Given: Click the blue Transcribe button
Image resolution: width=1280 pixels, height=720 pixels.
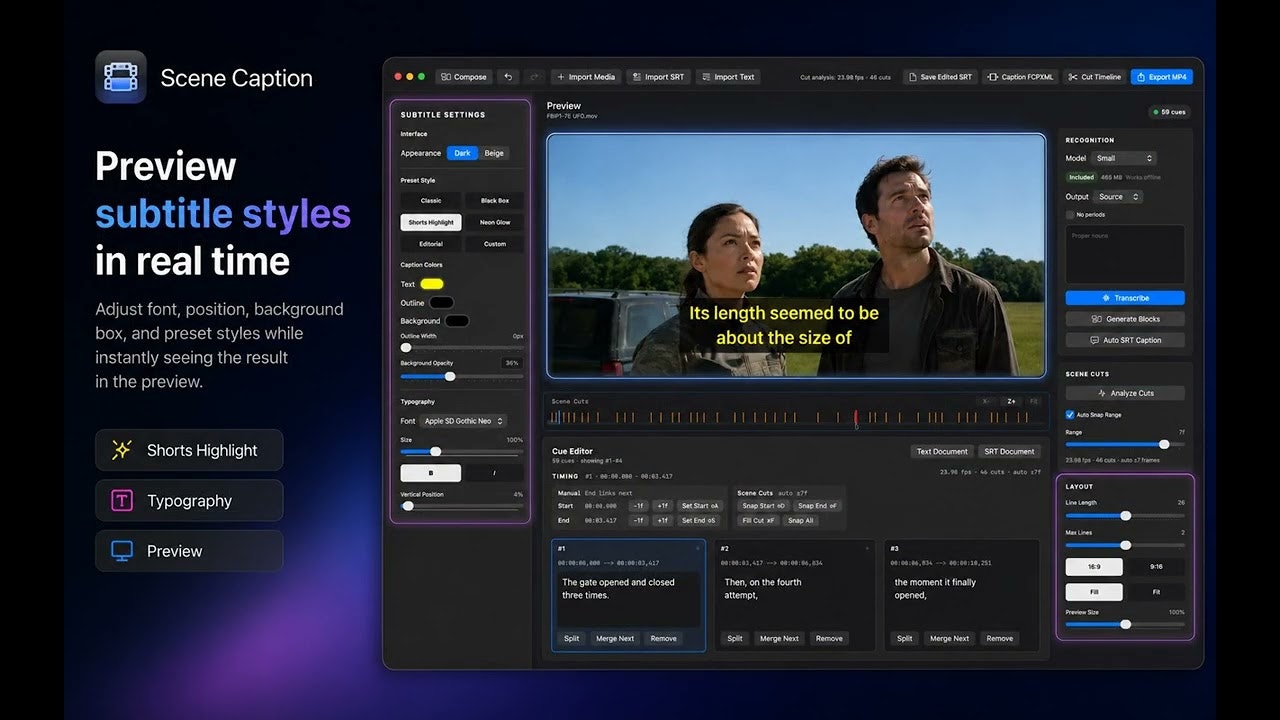Looking at the screenshot, I should (x=1125, y=298).
